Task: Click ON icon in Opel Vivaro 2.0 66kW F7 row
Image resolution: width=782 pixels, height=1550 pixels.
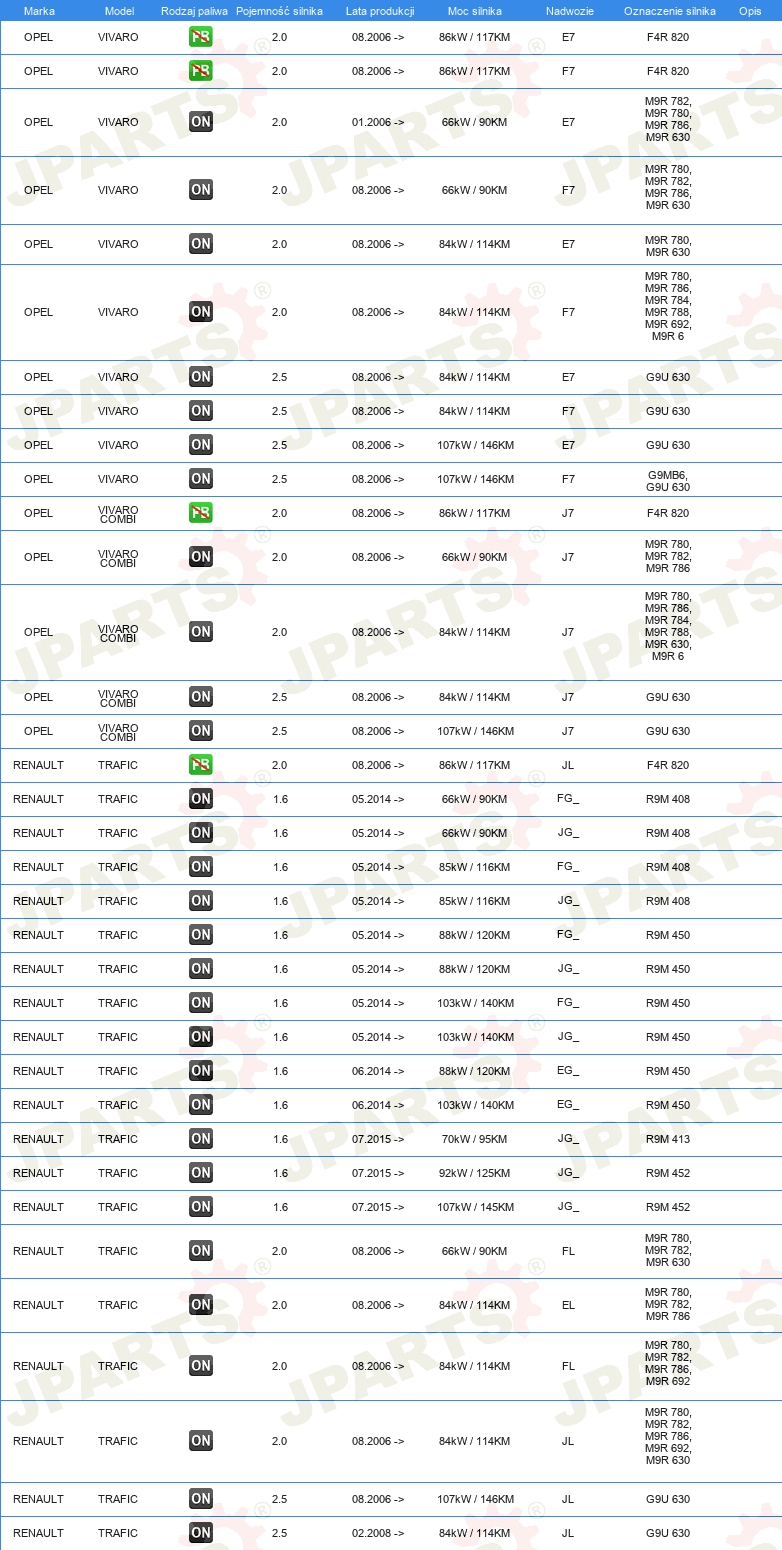Action: pos(201,190)
